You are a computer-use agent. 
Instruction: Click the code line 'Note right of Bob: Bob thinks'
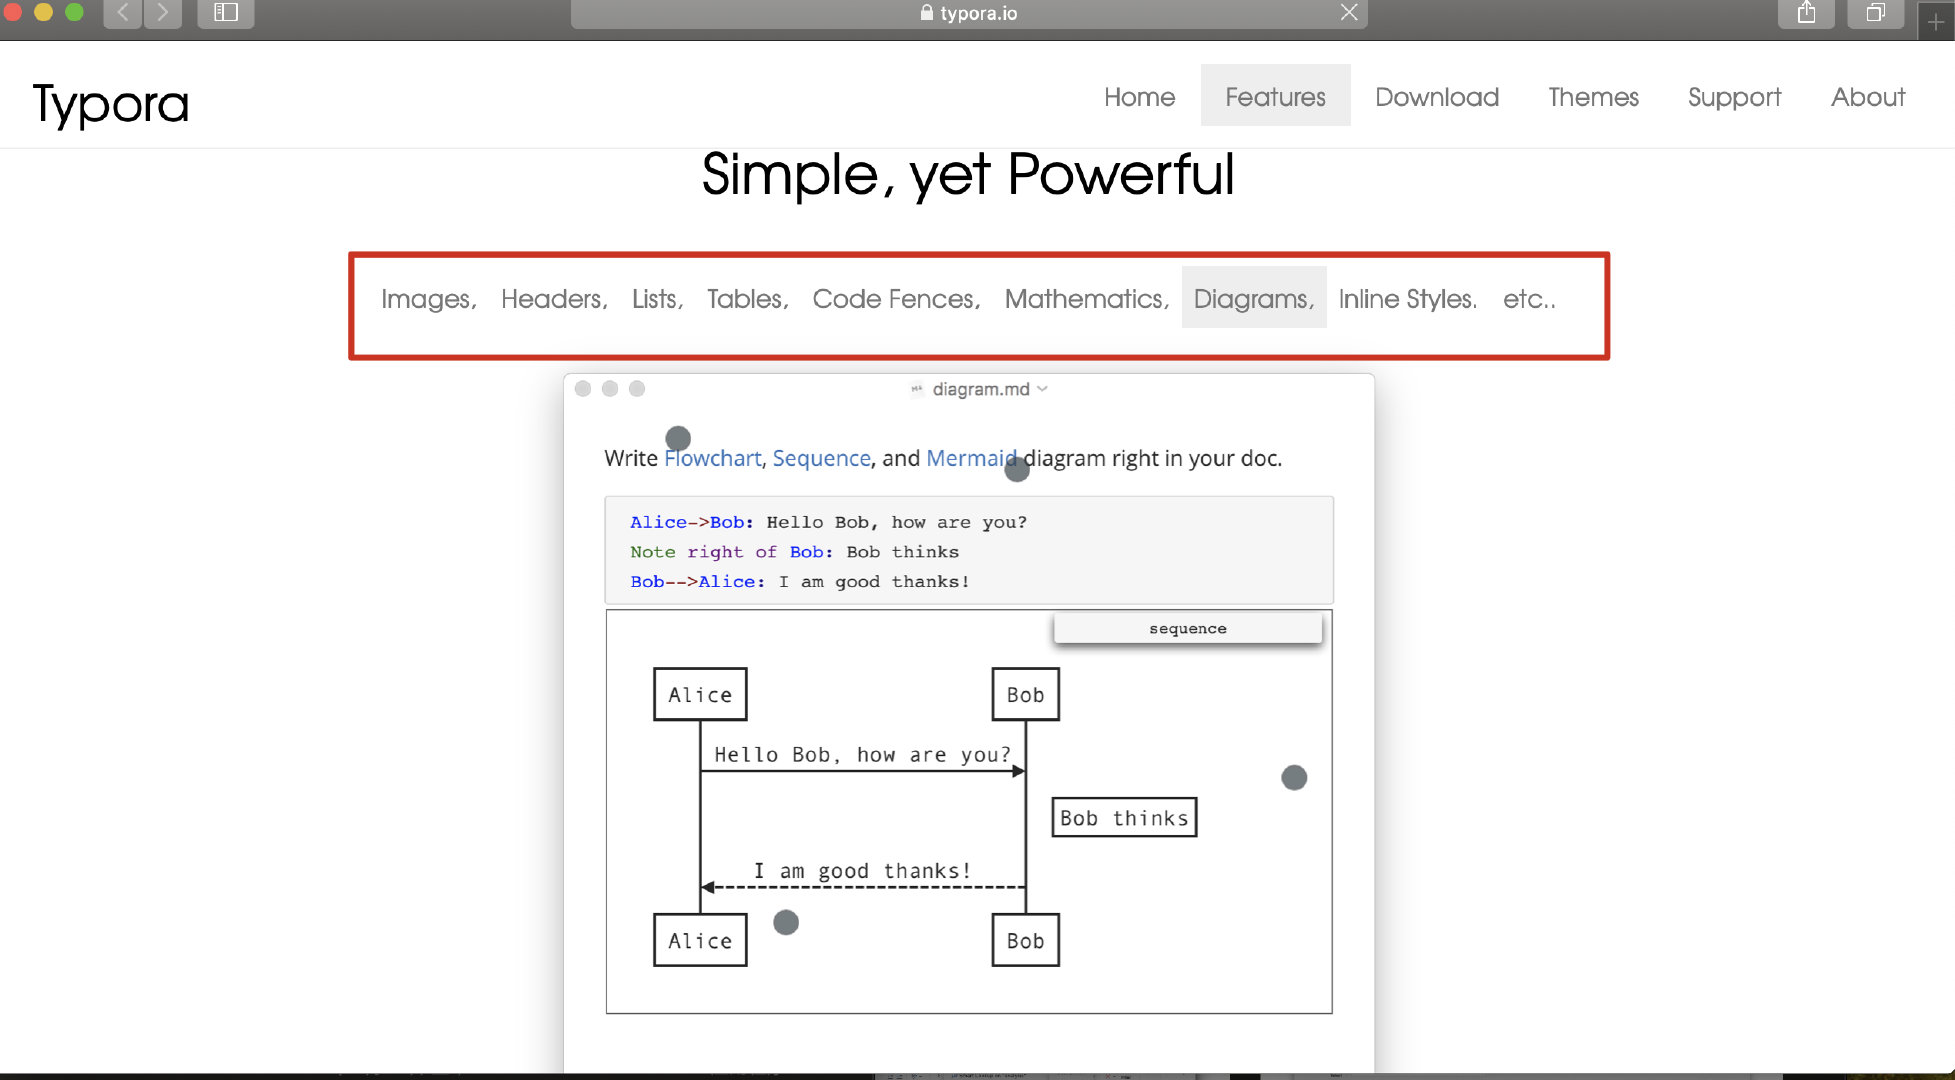[x=794, y=552]
